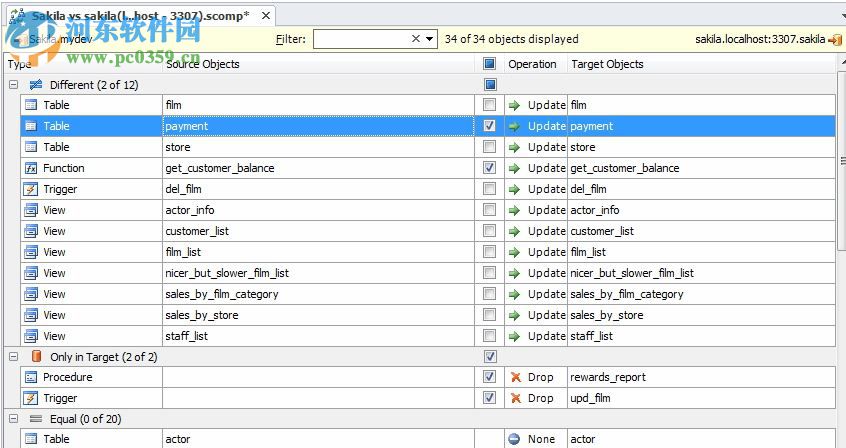Check the del_film trigger checkbox
This screenshot has height=448, width=846.
click(x=489, y=189)
